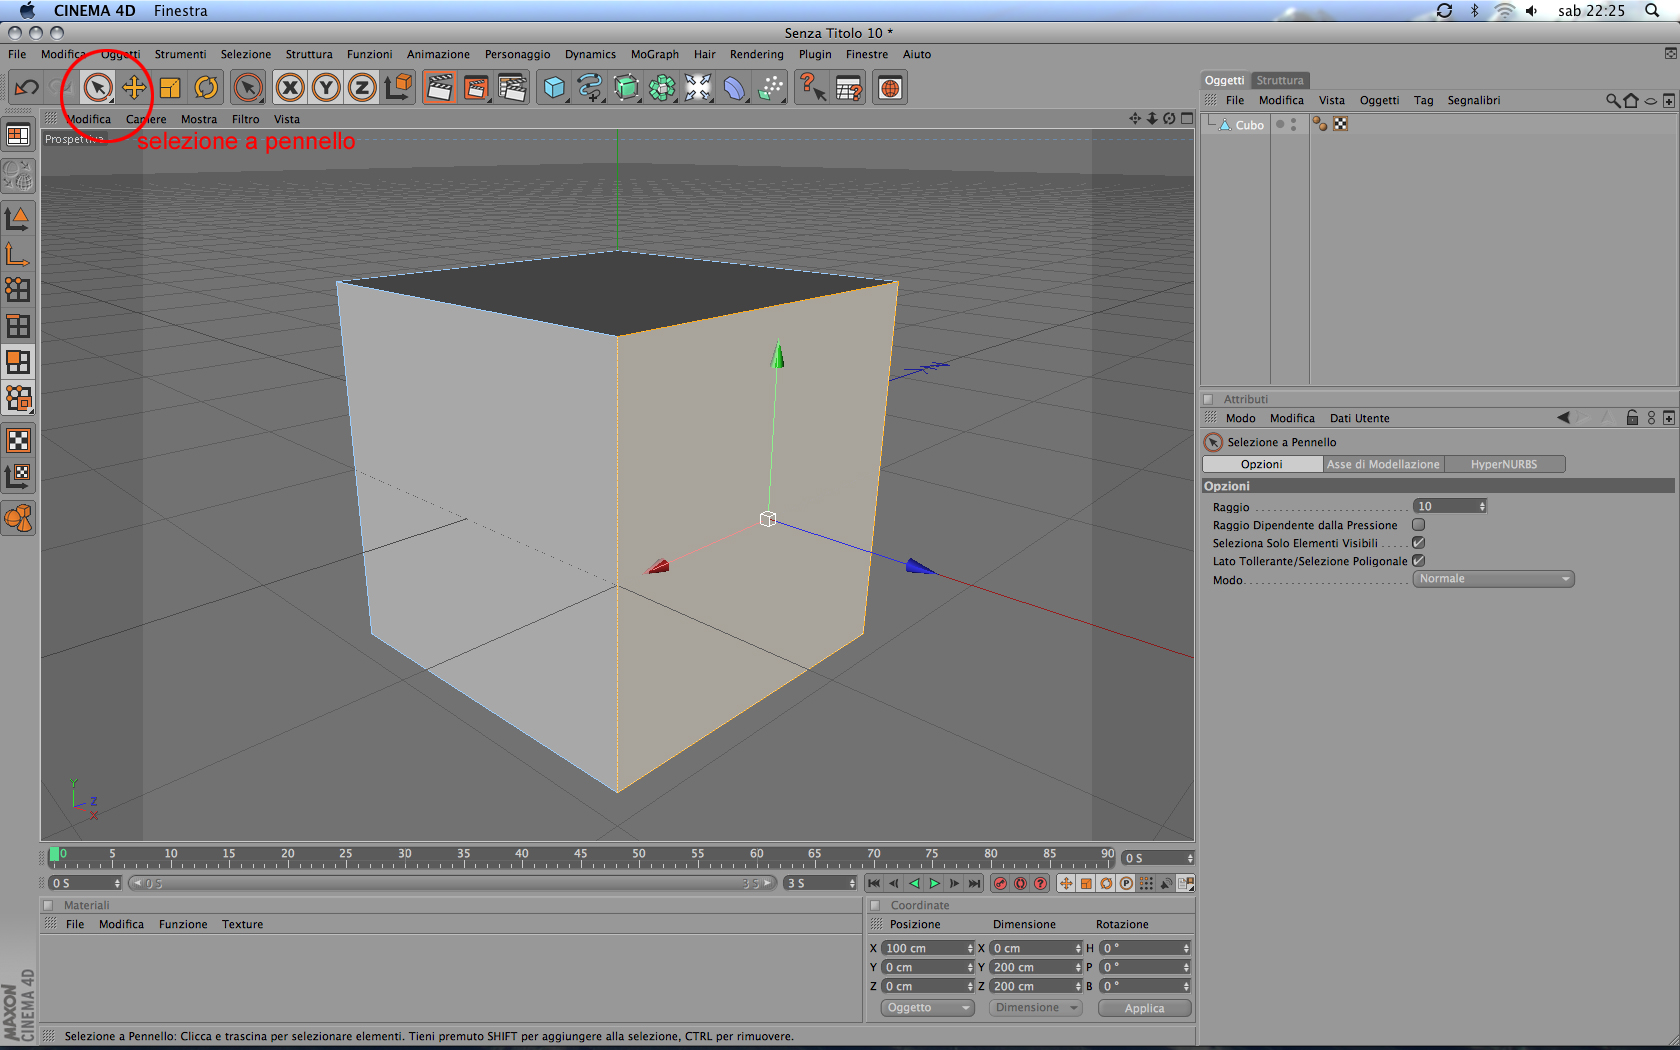Open the MoGraph menu
Screen dimensions: 1680x1050
click(x=655, y=54)
